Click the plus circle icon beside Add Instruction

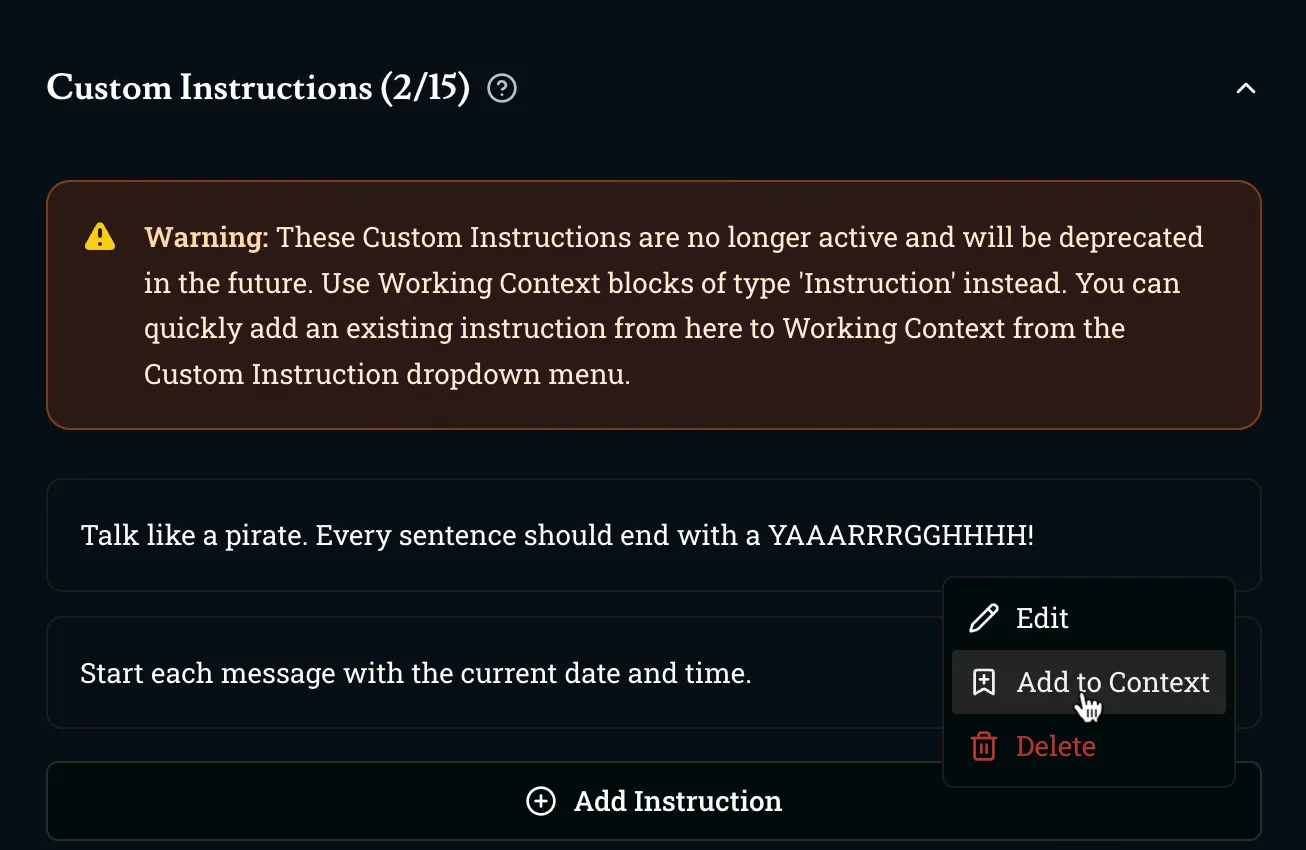click(541, 801)
